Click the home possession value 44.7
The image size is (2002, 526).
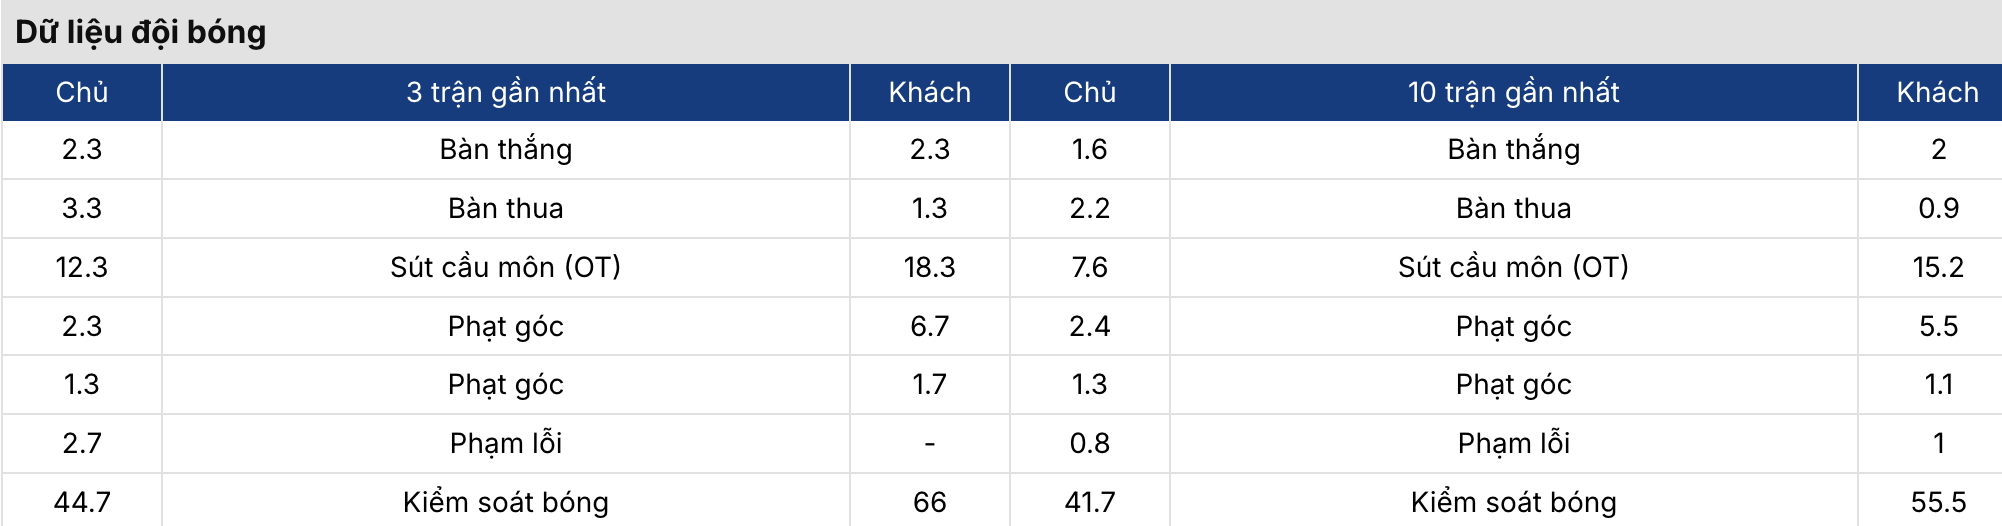[x=82, y=502]
